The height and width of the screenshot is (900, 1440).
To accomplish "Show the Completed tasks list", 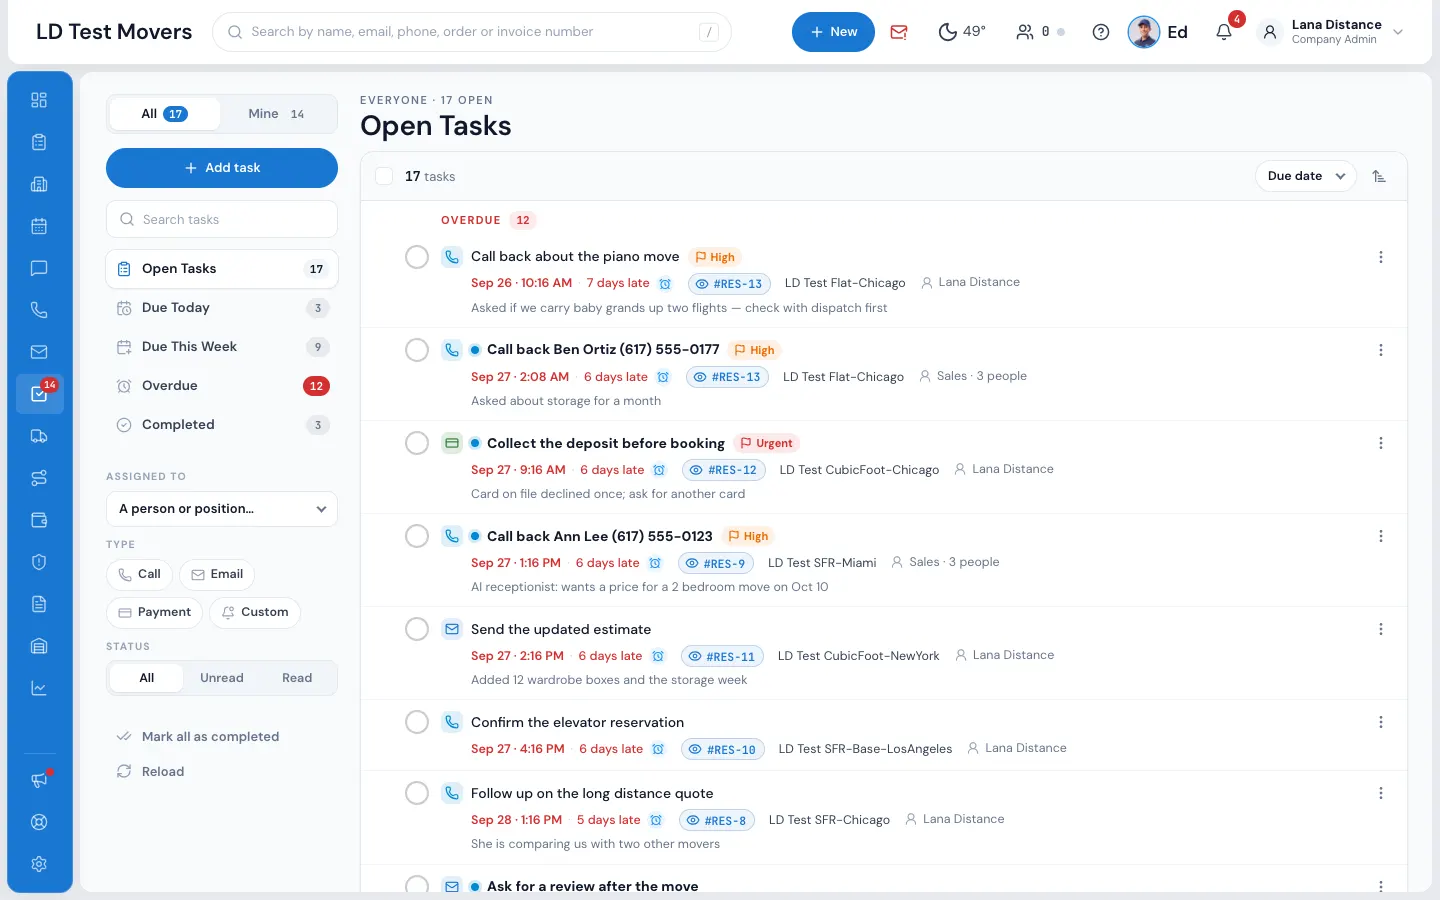I will coord(222,425).
